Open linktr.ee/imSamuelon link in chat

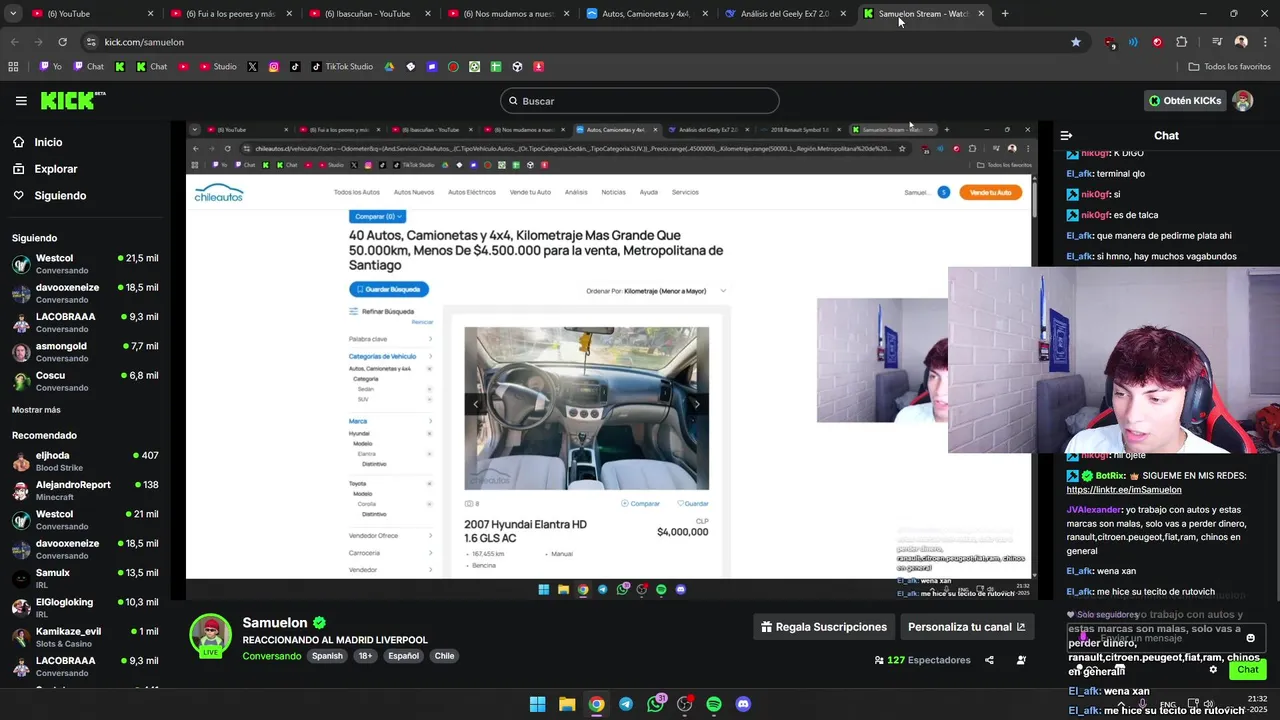click(x=1124, y=490)
